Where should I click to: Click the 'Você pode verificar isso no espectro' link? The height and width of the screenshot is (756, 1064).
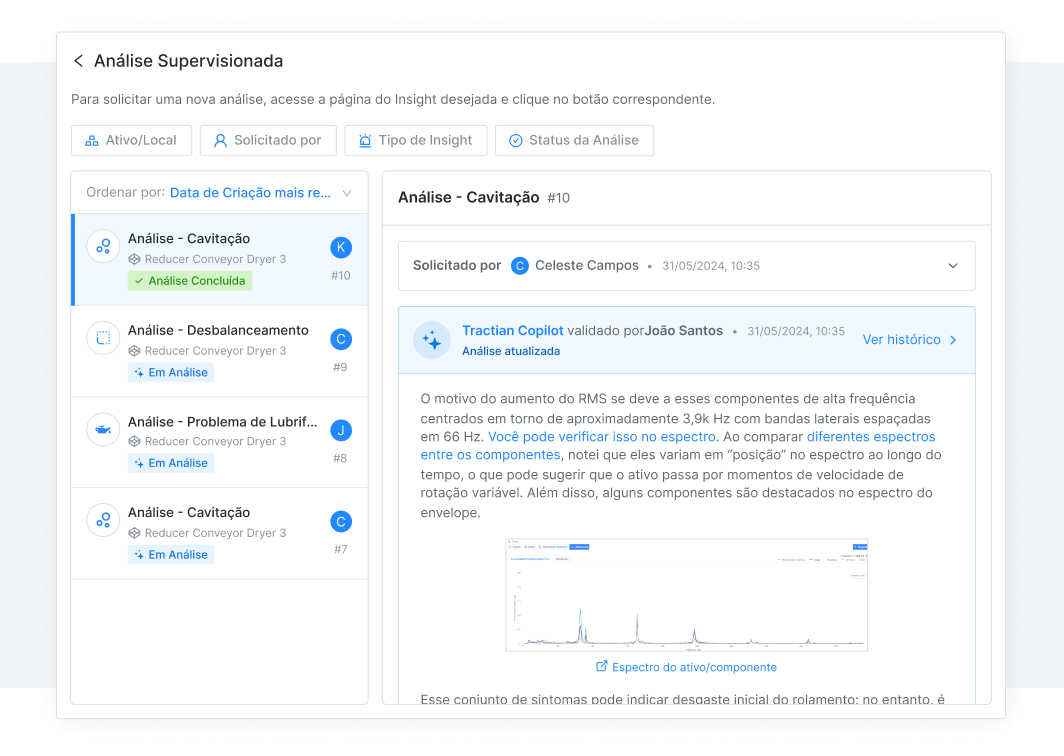(602, 437)
